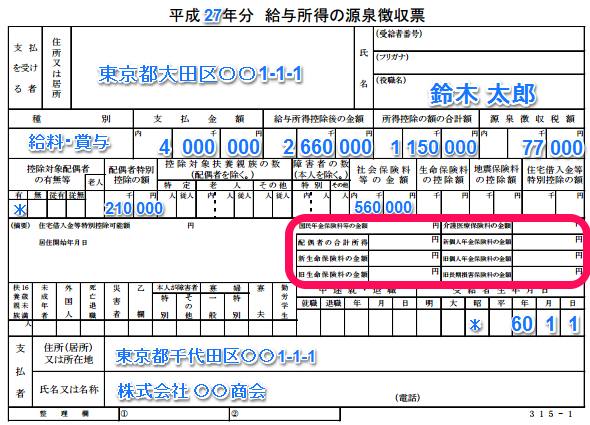This screenshot has height=425, width=590.
Task: Click the 本人が障害者 header
Action: click(x=177, y=288)
